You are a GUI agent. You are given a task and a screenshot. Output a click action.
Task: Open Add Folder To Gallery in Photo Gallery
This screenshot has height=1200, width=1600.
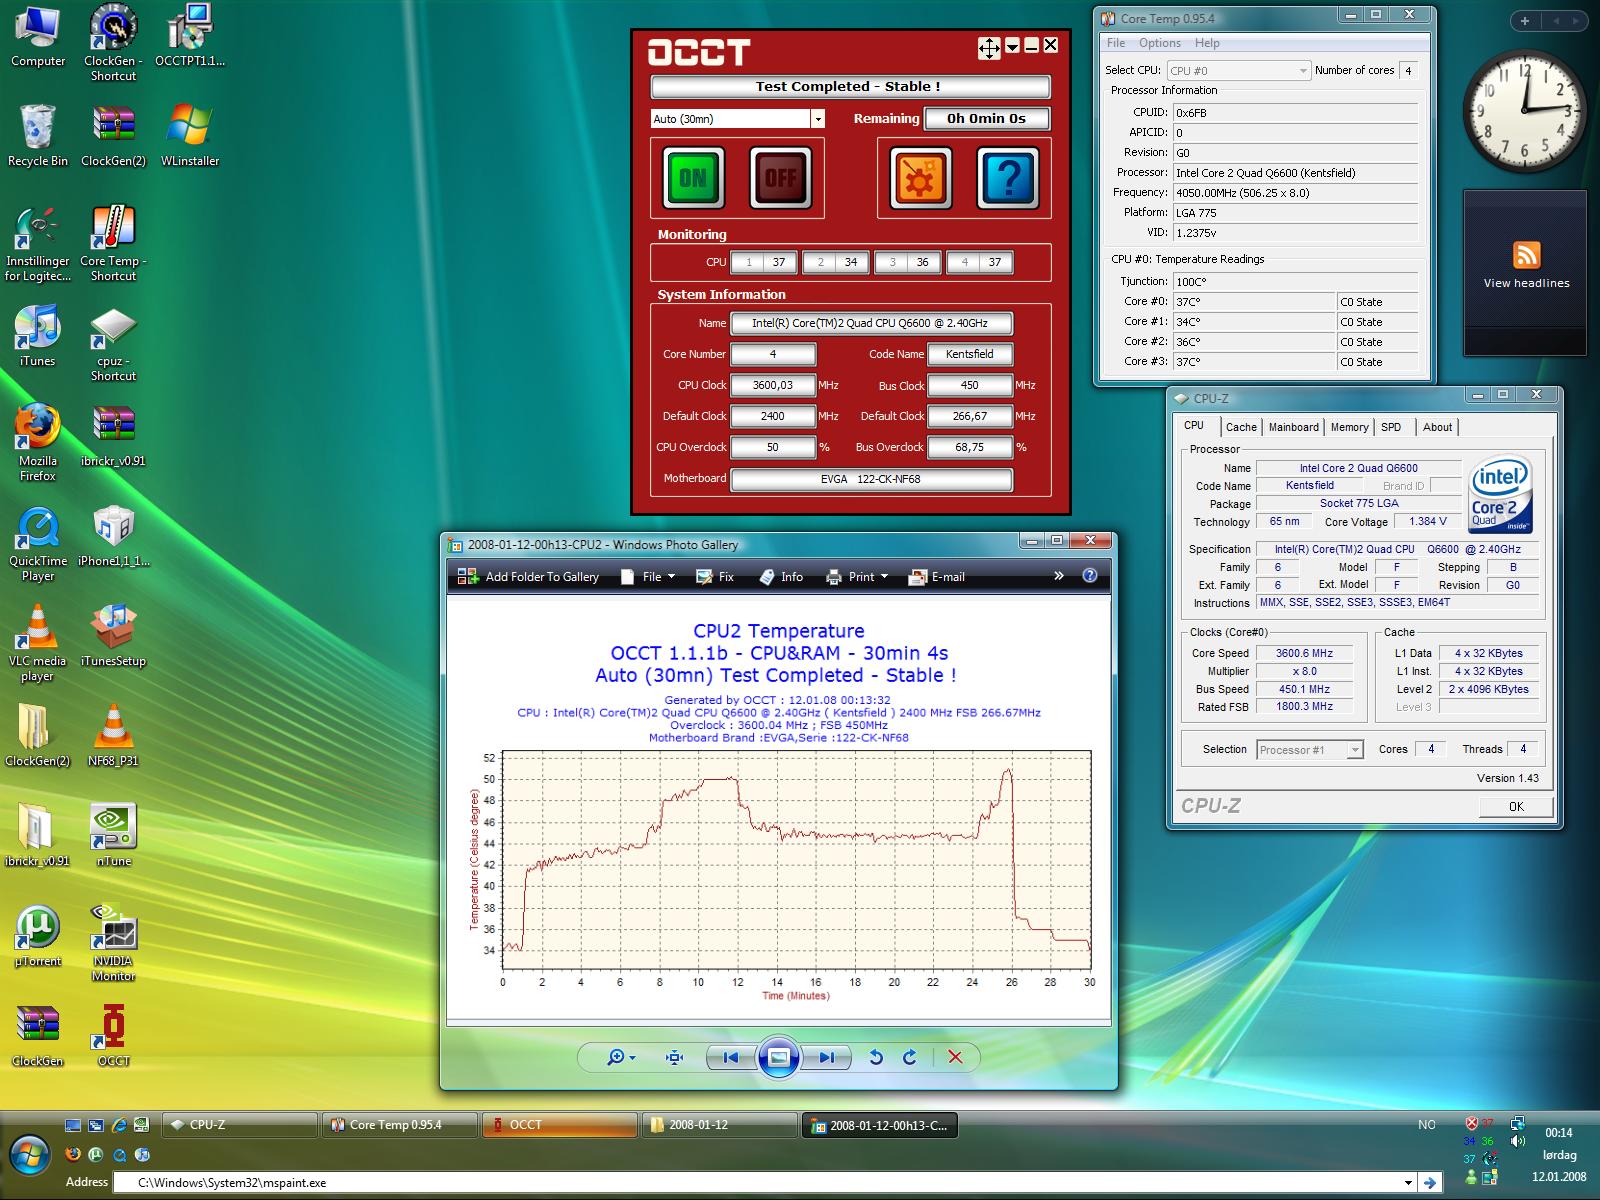(528, 576)
